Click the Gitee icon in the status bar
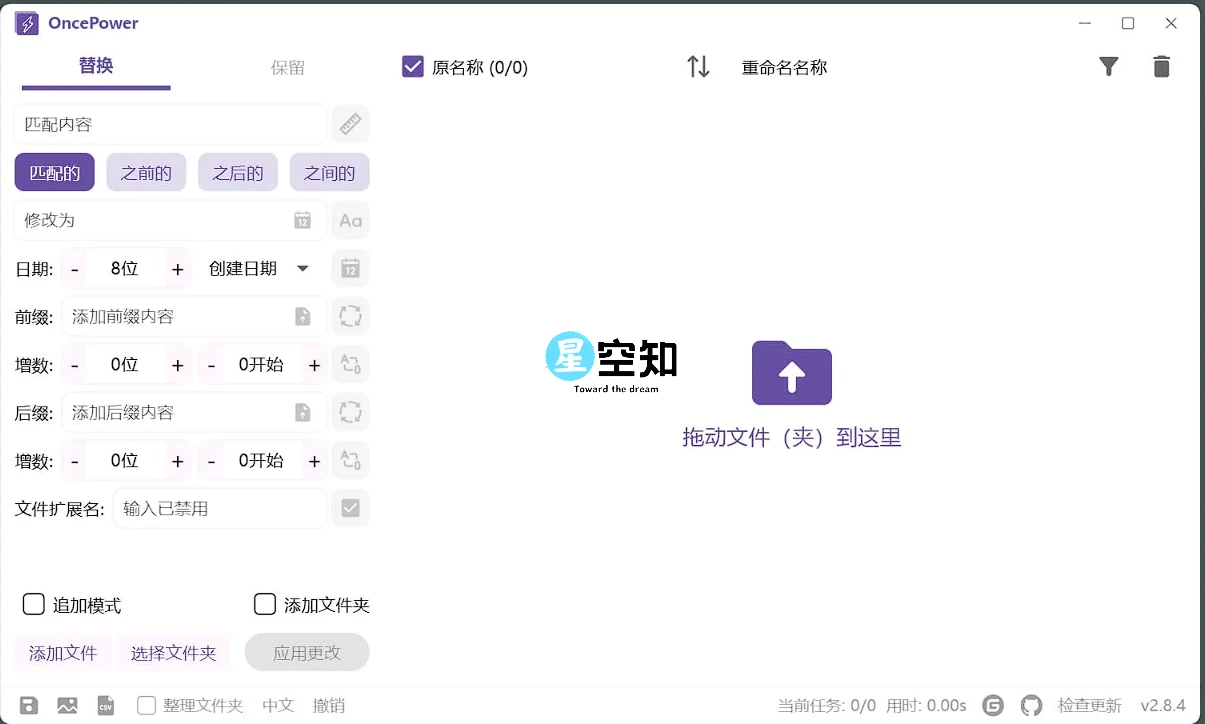This screenshot has height=724, width=1205. tap(992, 705)
